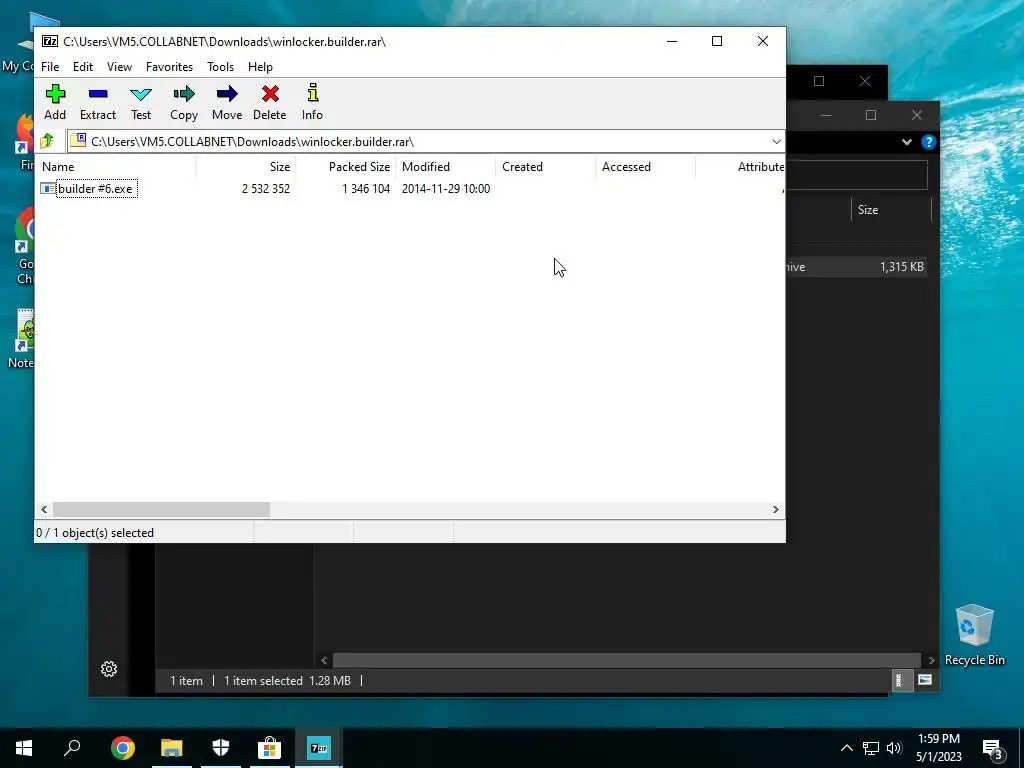The width and height of the screenshot is (1024, 768).
Task: Open the notification center icon
Action: point(993,748)
